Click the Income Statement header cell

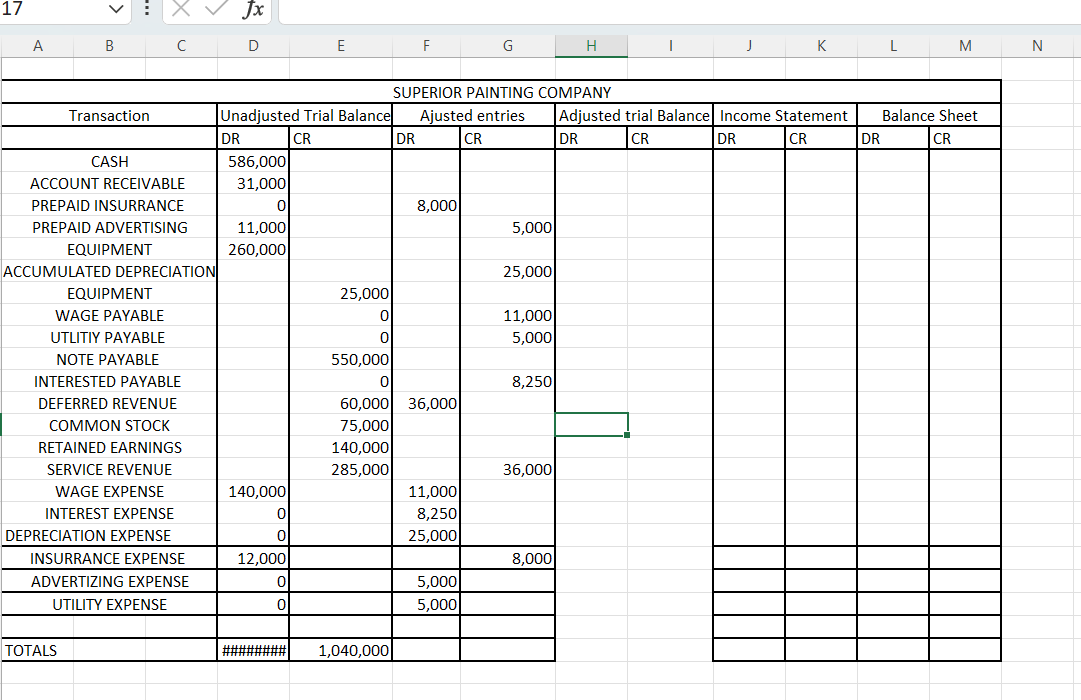click(x=785, y=115)
